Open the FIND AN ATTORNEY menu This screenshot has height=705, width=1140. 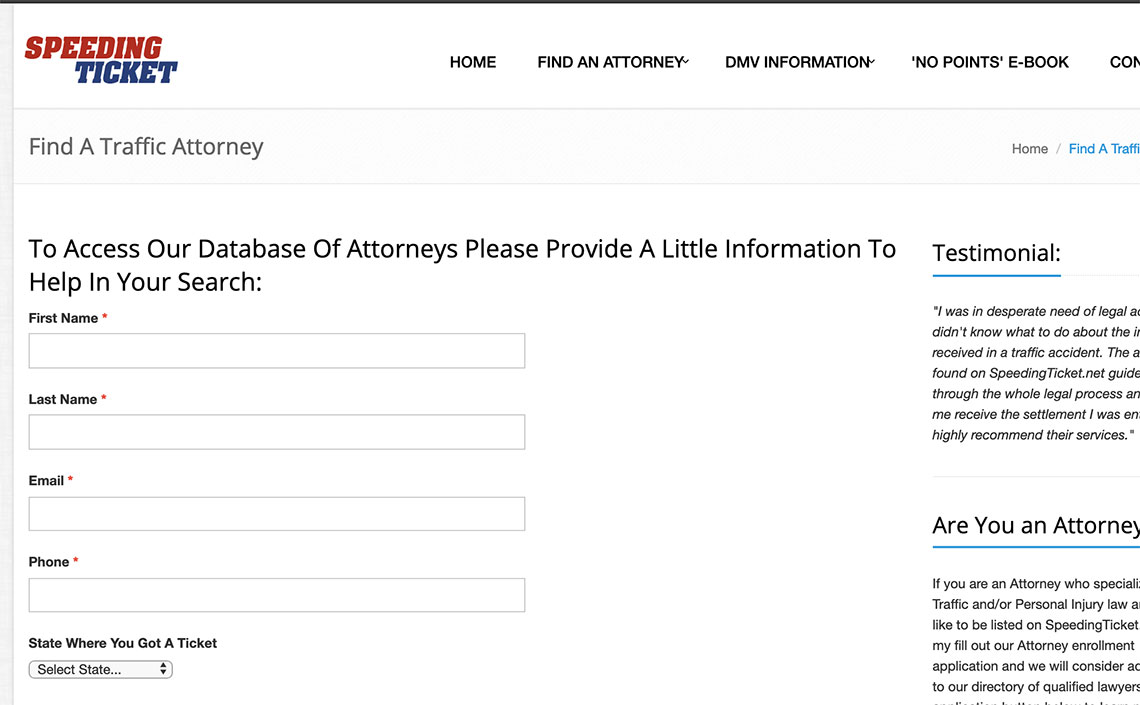coord(610,63)
